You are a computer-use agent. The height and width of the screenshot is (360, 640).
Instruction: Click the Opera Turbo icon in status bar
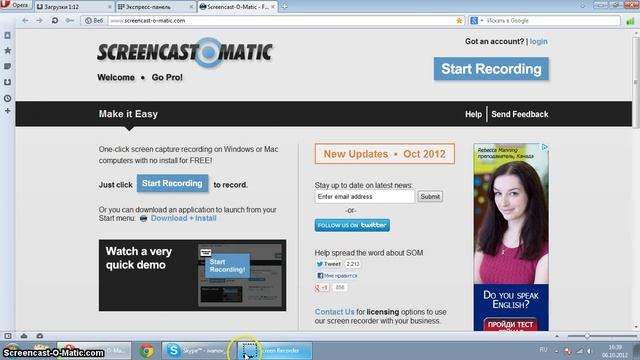(x=40, y=336)
